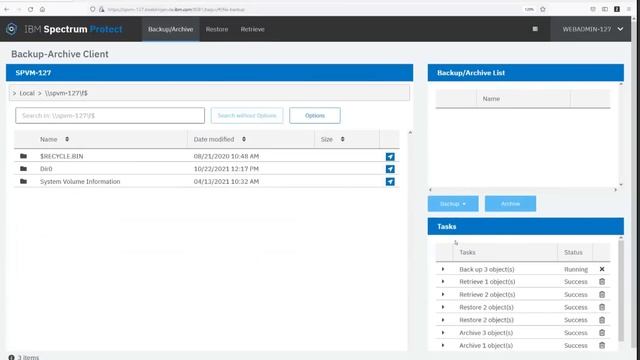Go to browser home page
The width and height of the screenshot is (640, 360).
(x=42, y=9)
